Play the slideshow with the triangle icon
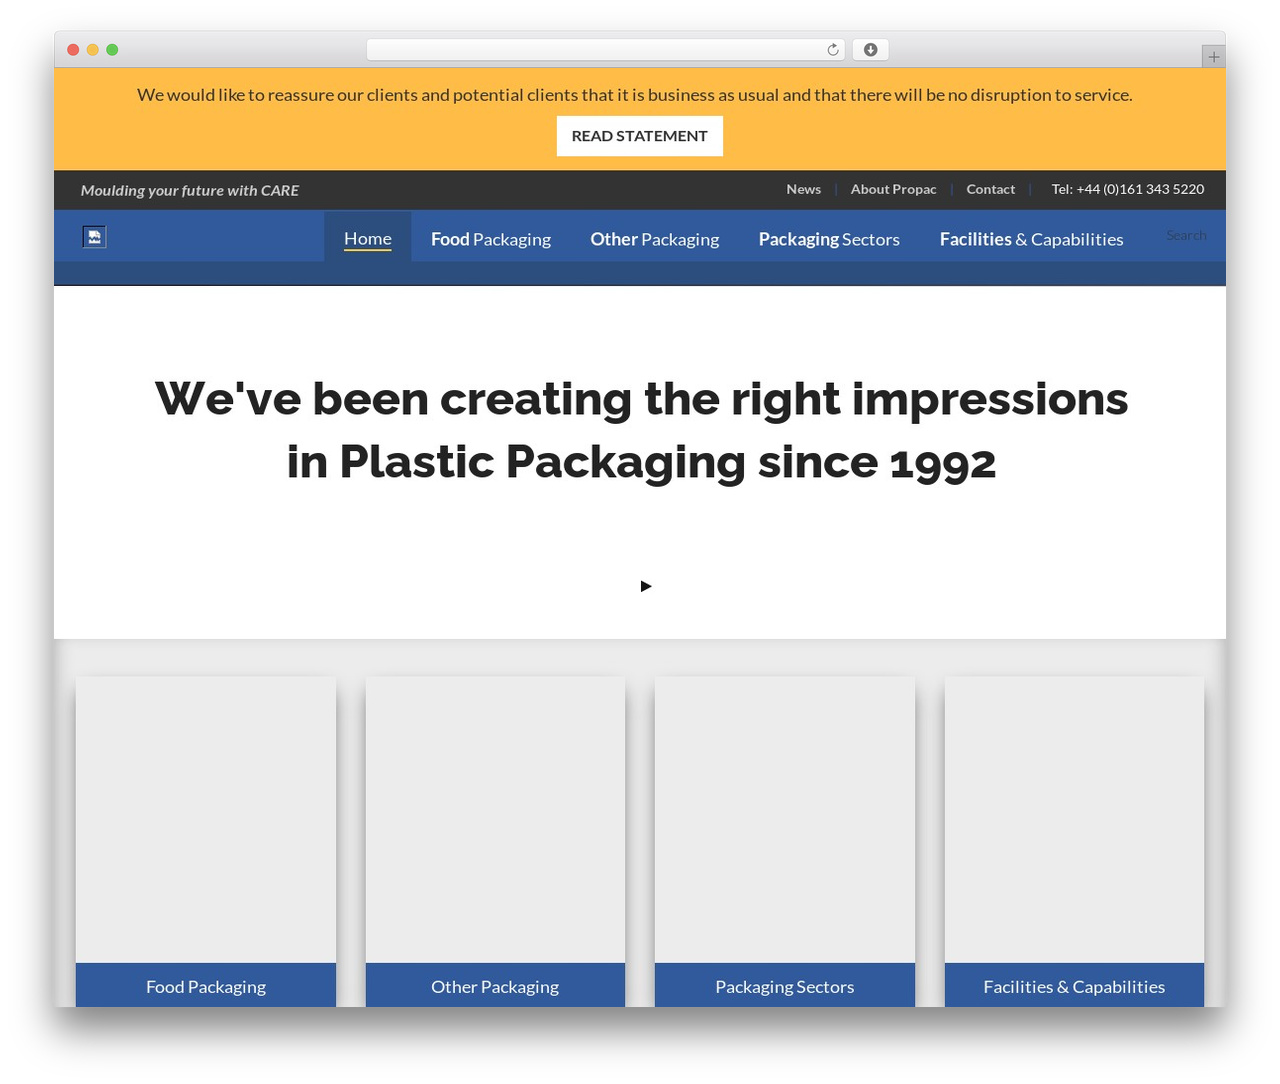This screenshot has width=1280, height=1084. coord(646,586)
